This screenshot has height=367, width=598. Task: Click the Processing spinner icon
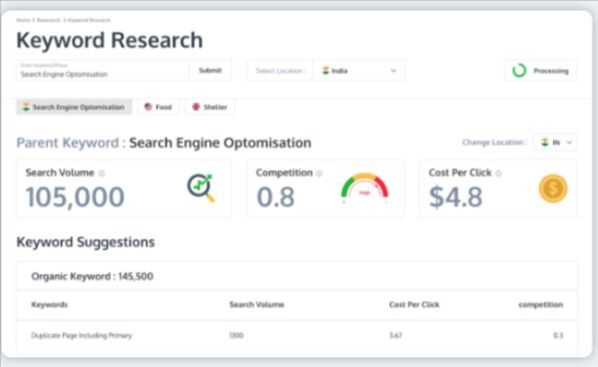pyautogui.click(x=519, y=71)
